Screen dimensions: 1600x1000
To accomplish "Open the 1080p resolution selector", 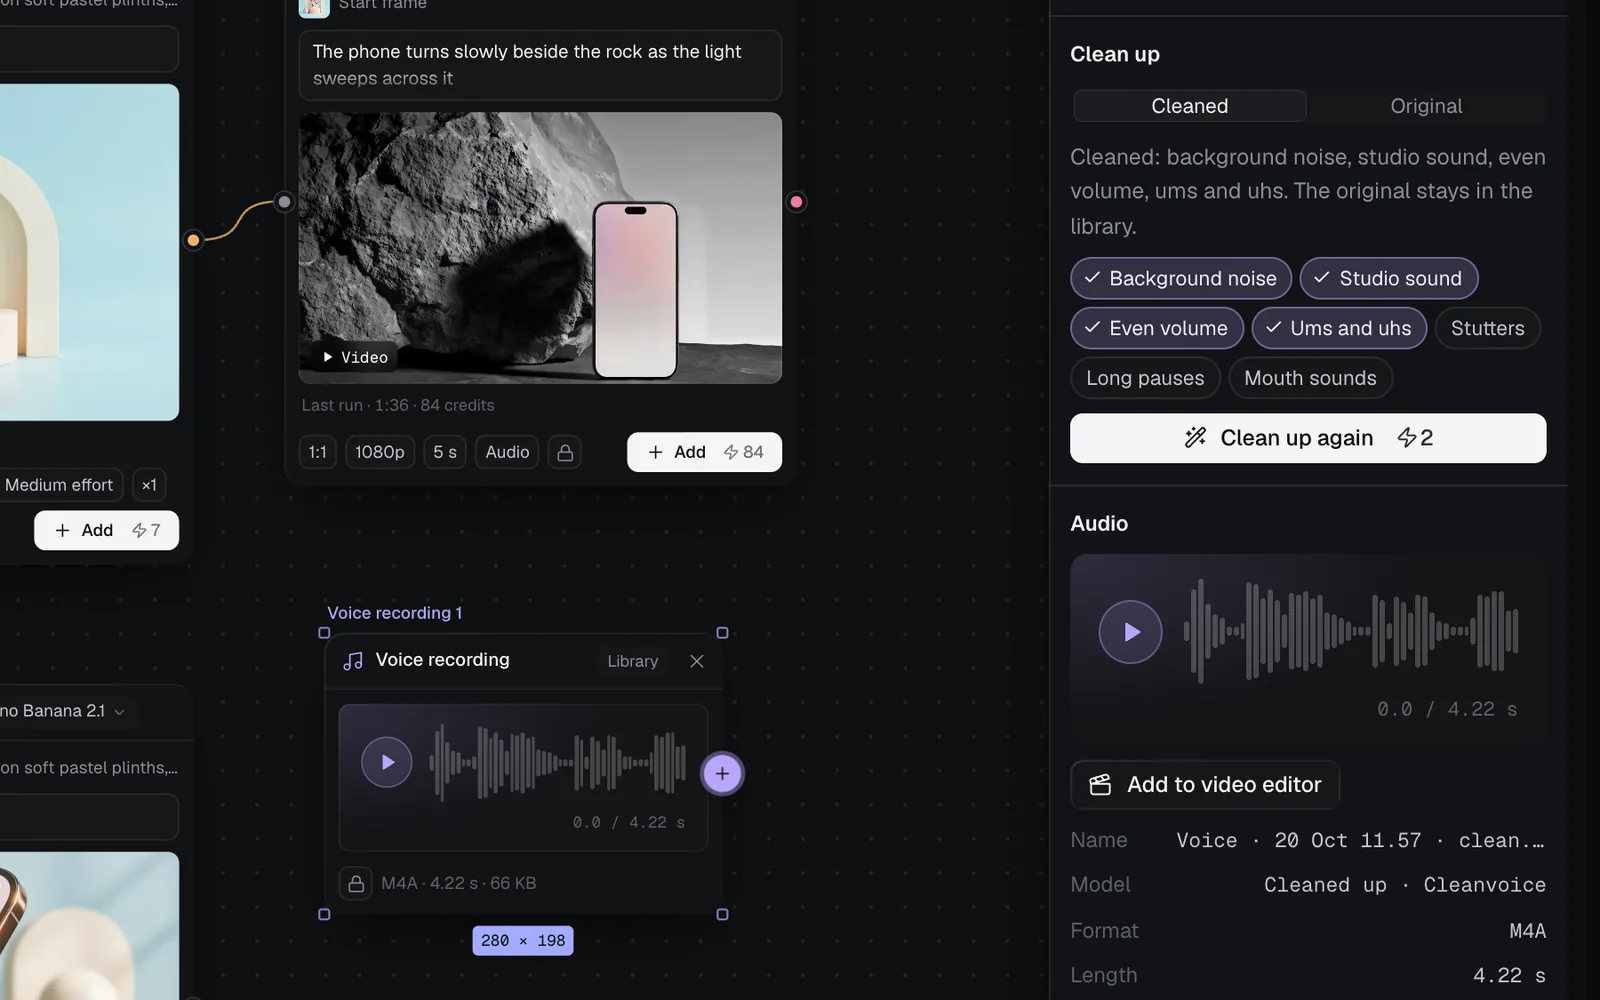I will 380,452.
